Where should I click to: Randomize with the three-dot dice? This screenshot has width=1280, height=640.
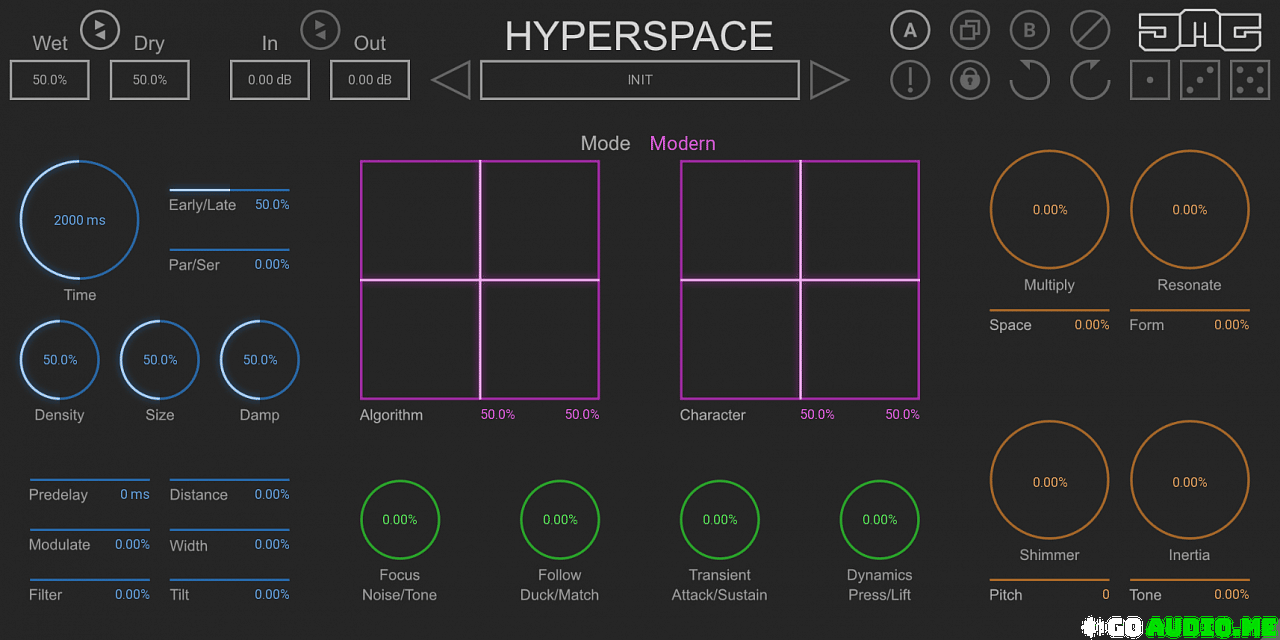click(x=1200, y=80)
